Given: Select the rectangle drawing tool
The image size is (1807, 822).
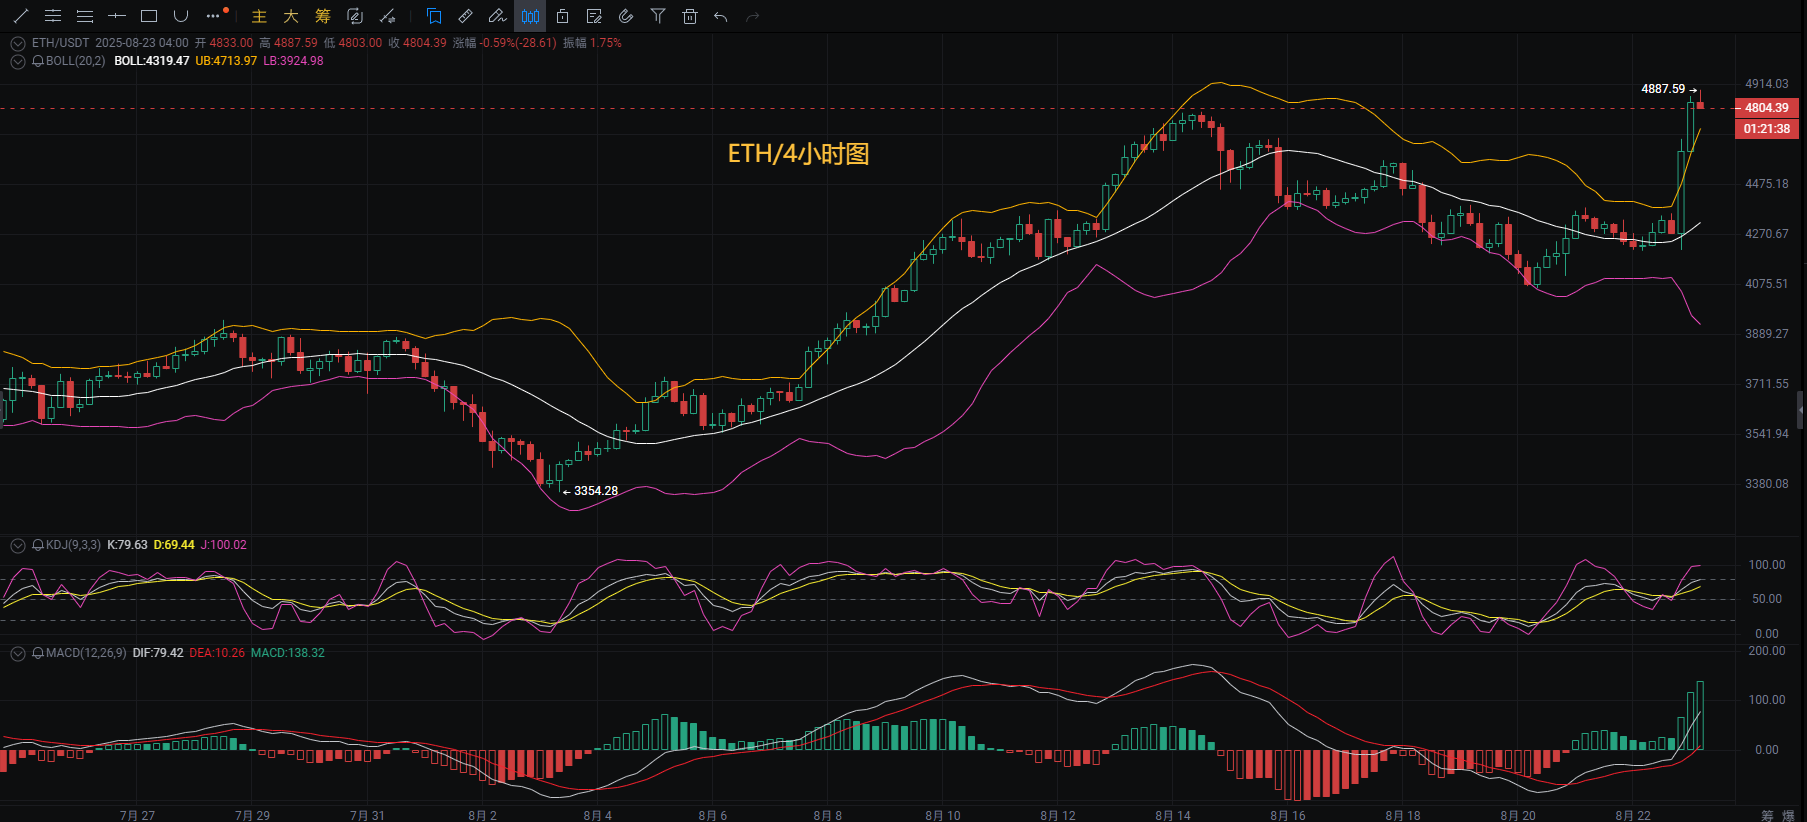Looking at the screenshot, I should tap(149, 16).
